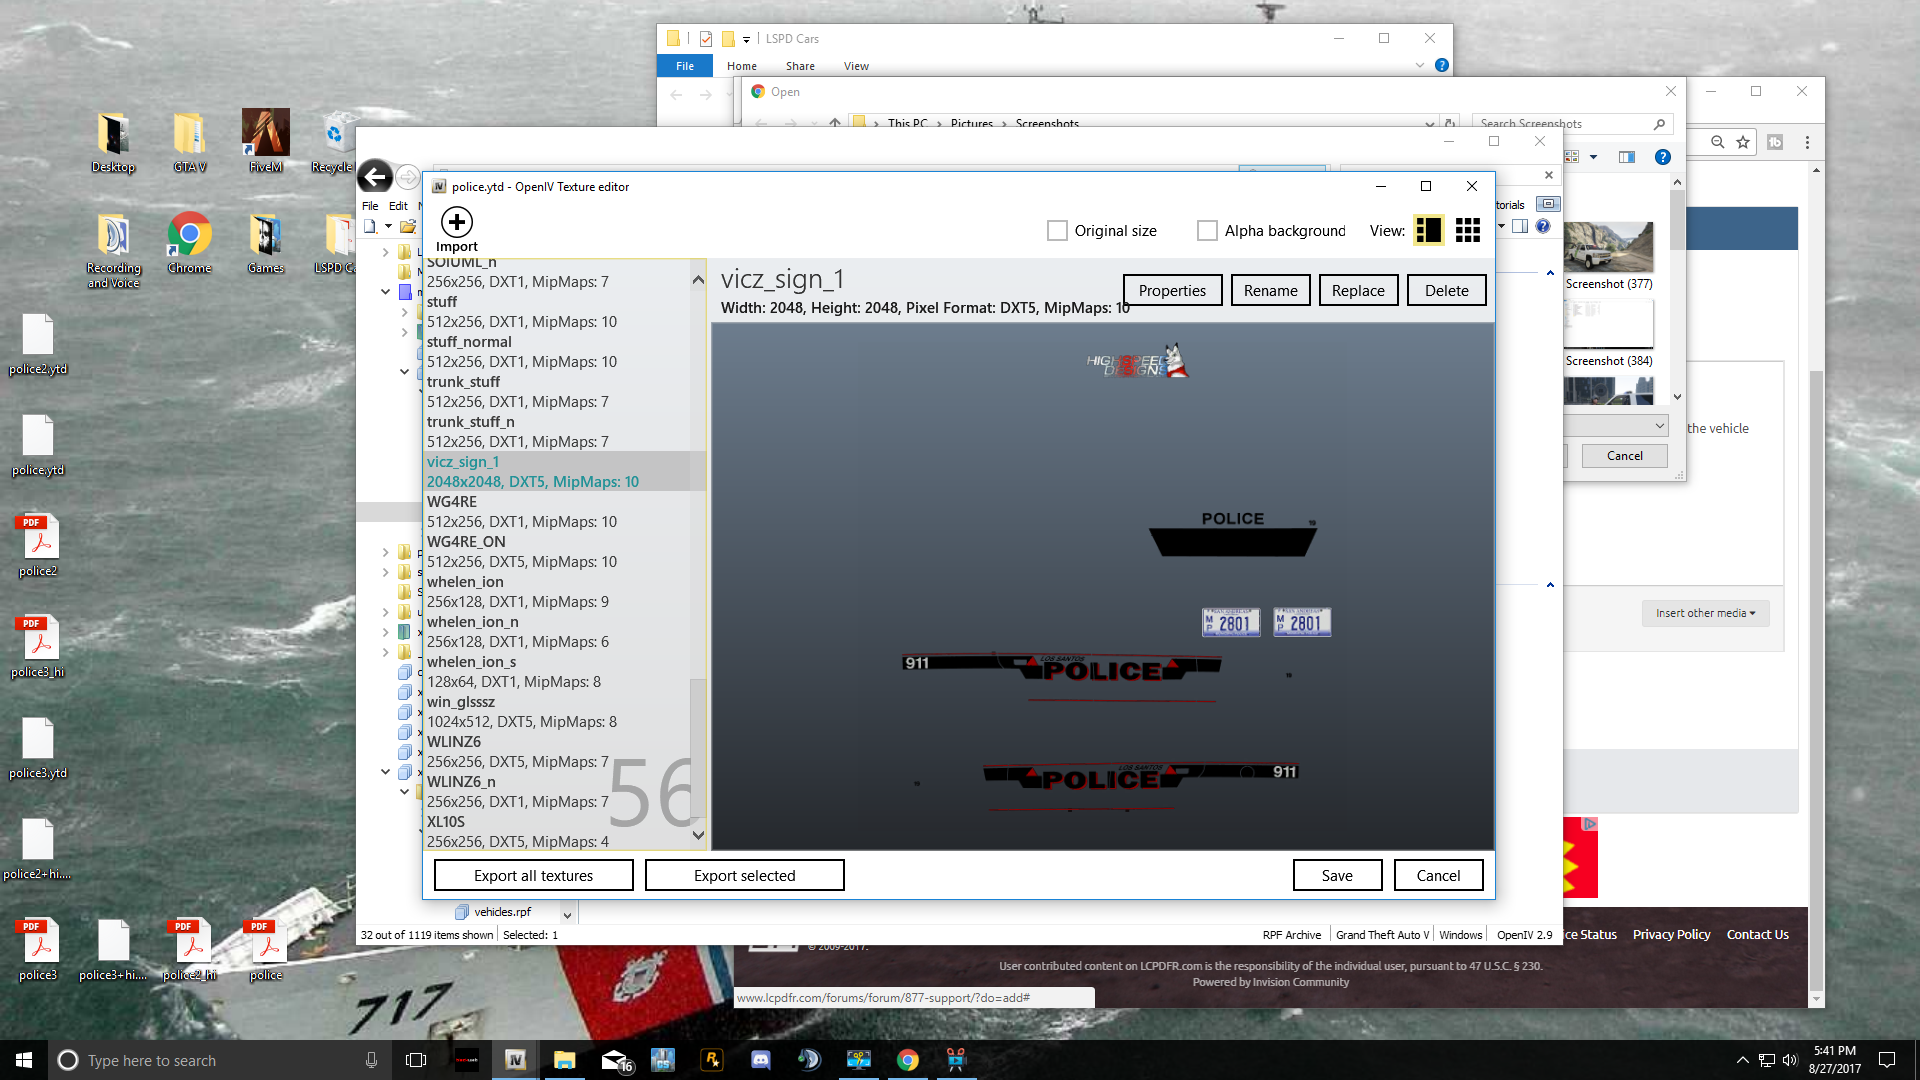Open Discord from the taskbar
The width and height of the screenshot is (1920, 1080).
[x=760, y=1060]
